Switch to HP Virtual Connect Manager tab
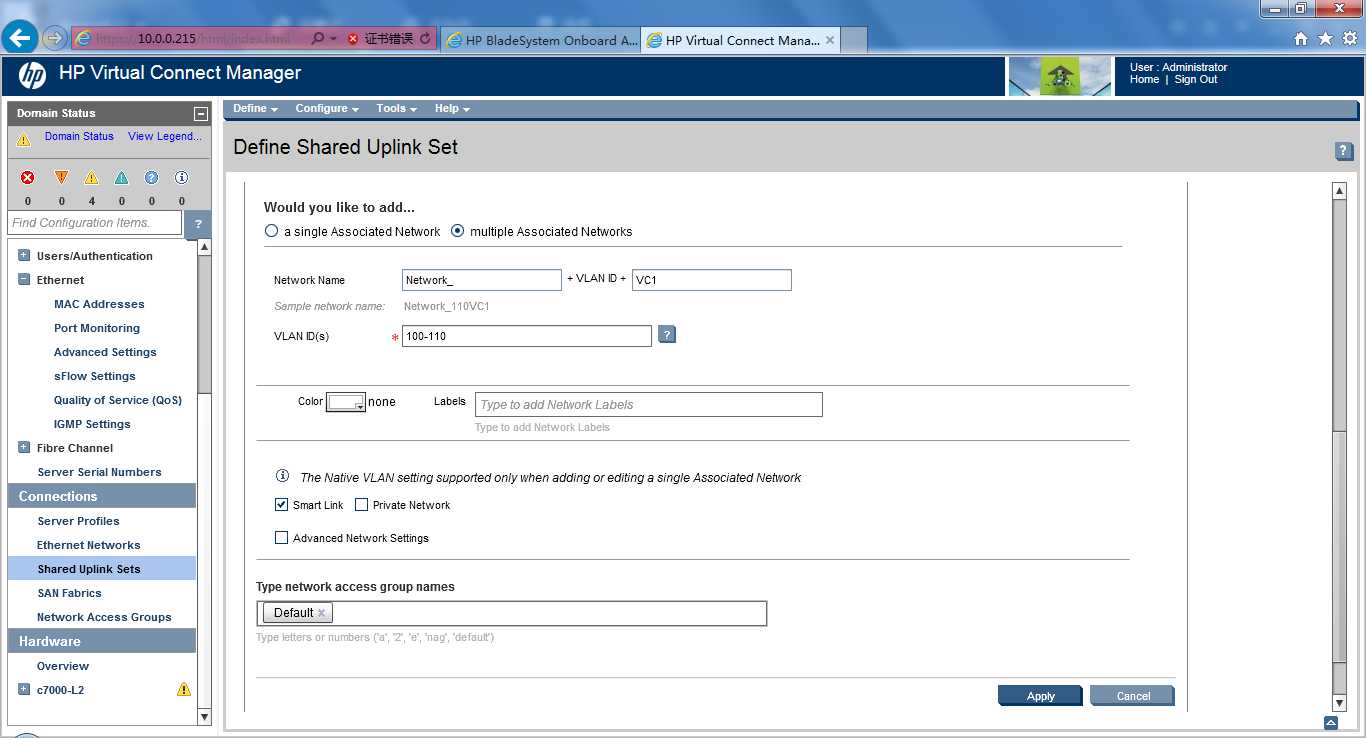Viewport: 1366px width, 738px height. coord(740,40)
